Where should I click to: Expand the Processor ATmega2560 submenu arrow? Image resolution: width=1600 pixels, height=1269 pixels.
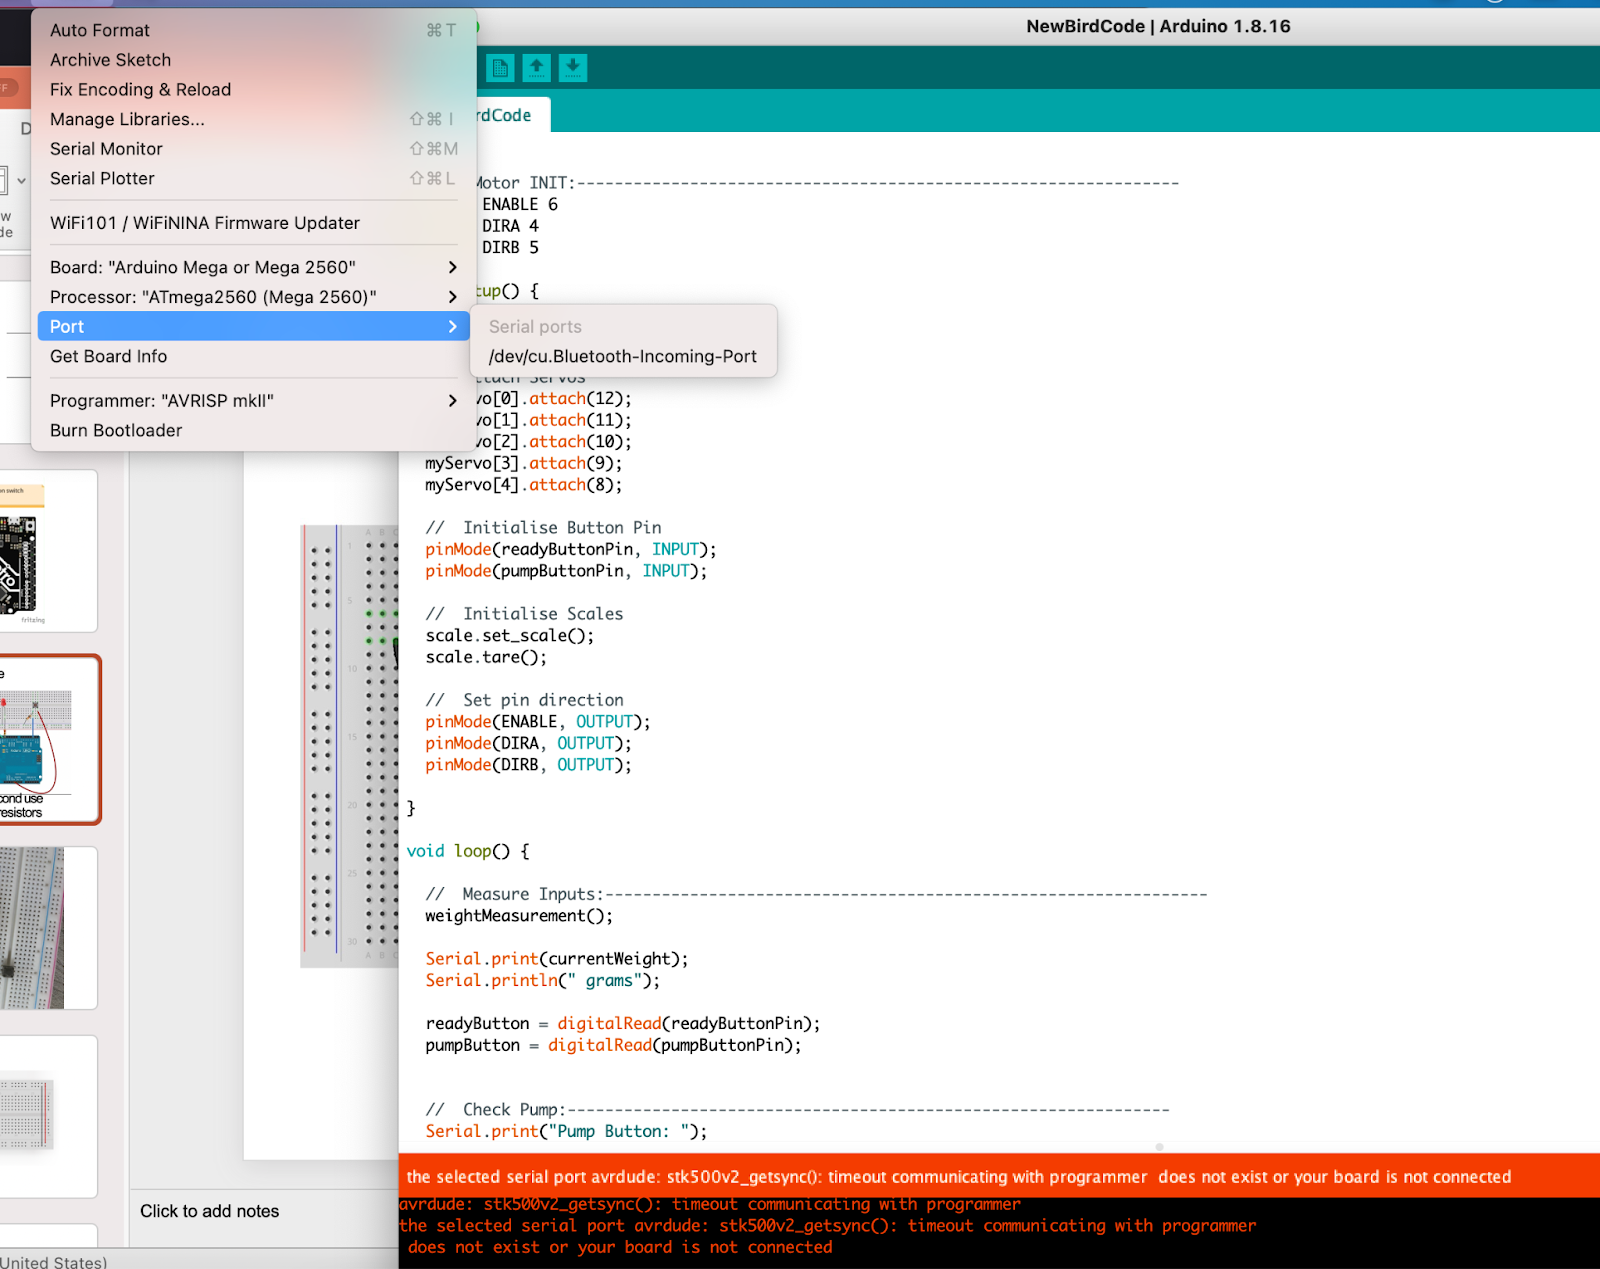pos(452,297)
